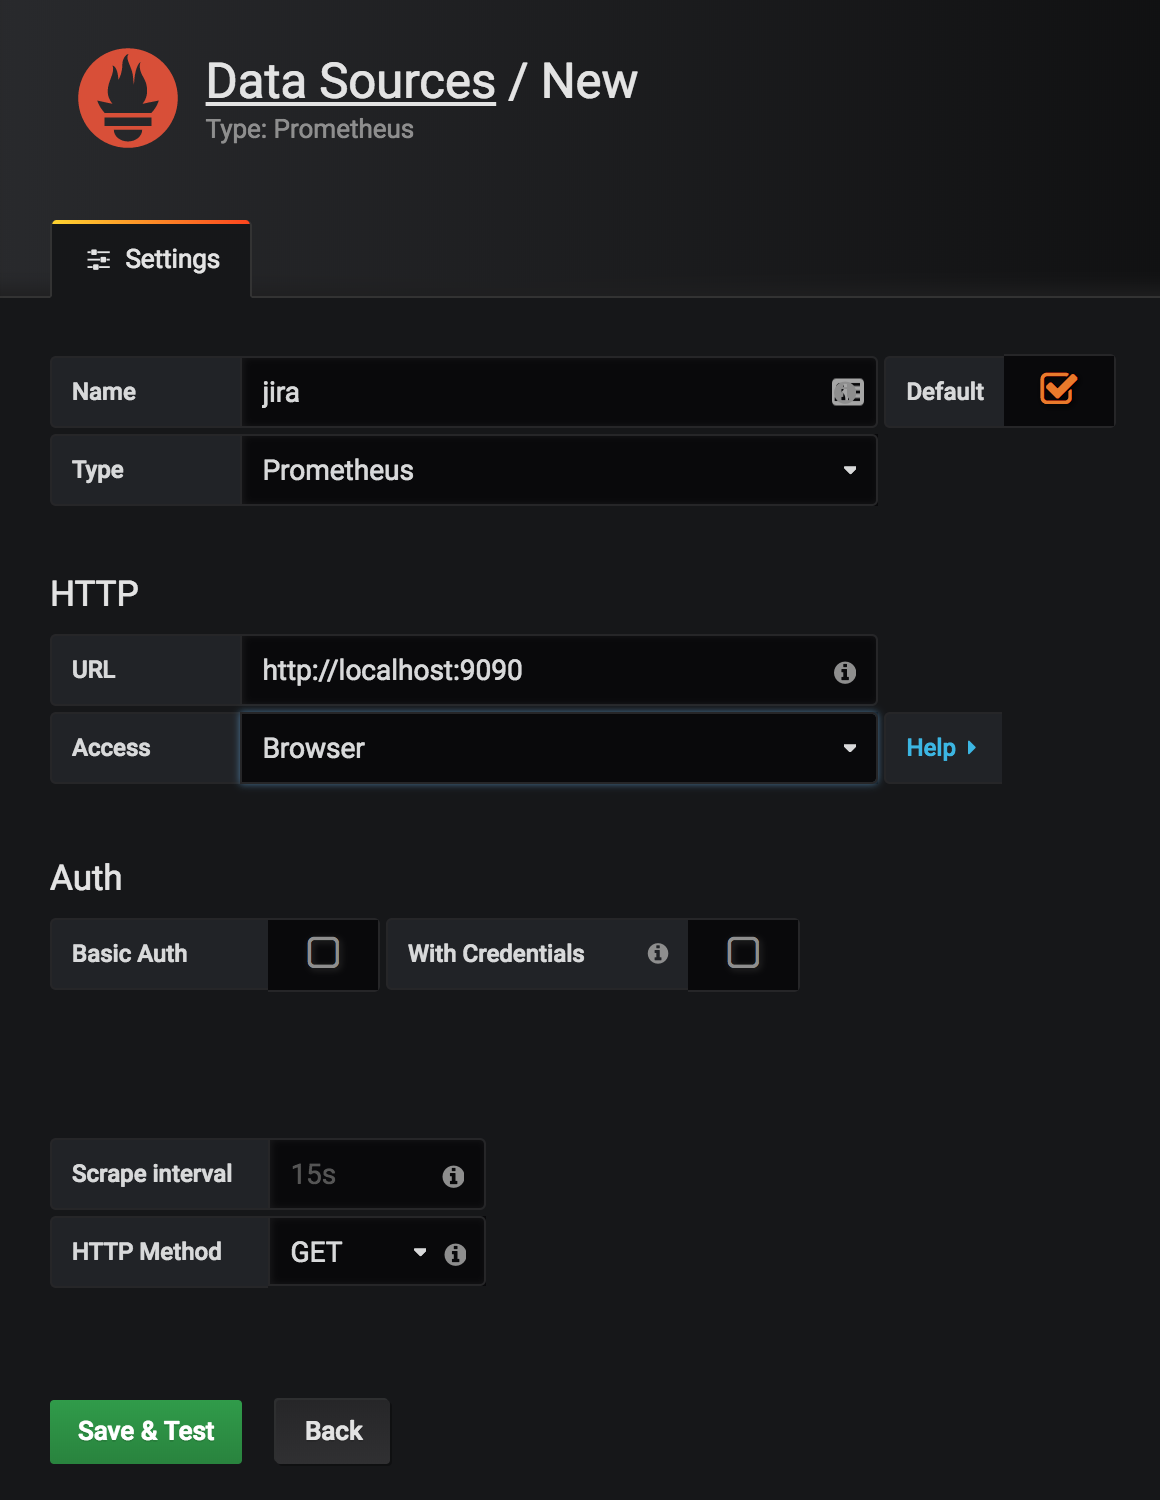Click the Back button
This screenshot has width=1160, height=1500.
click(x=333, y=1431)
